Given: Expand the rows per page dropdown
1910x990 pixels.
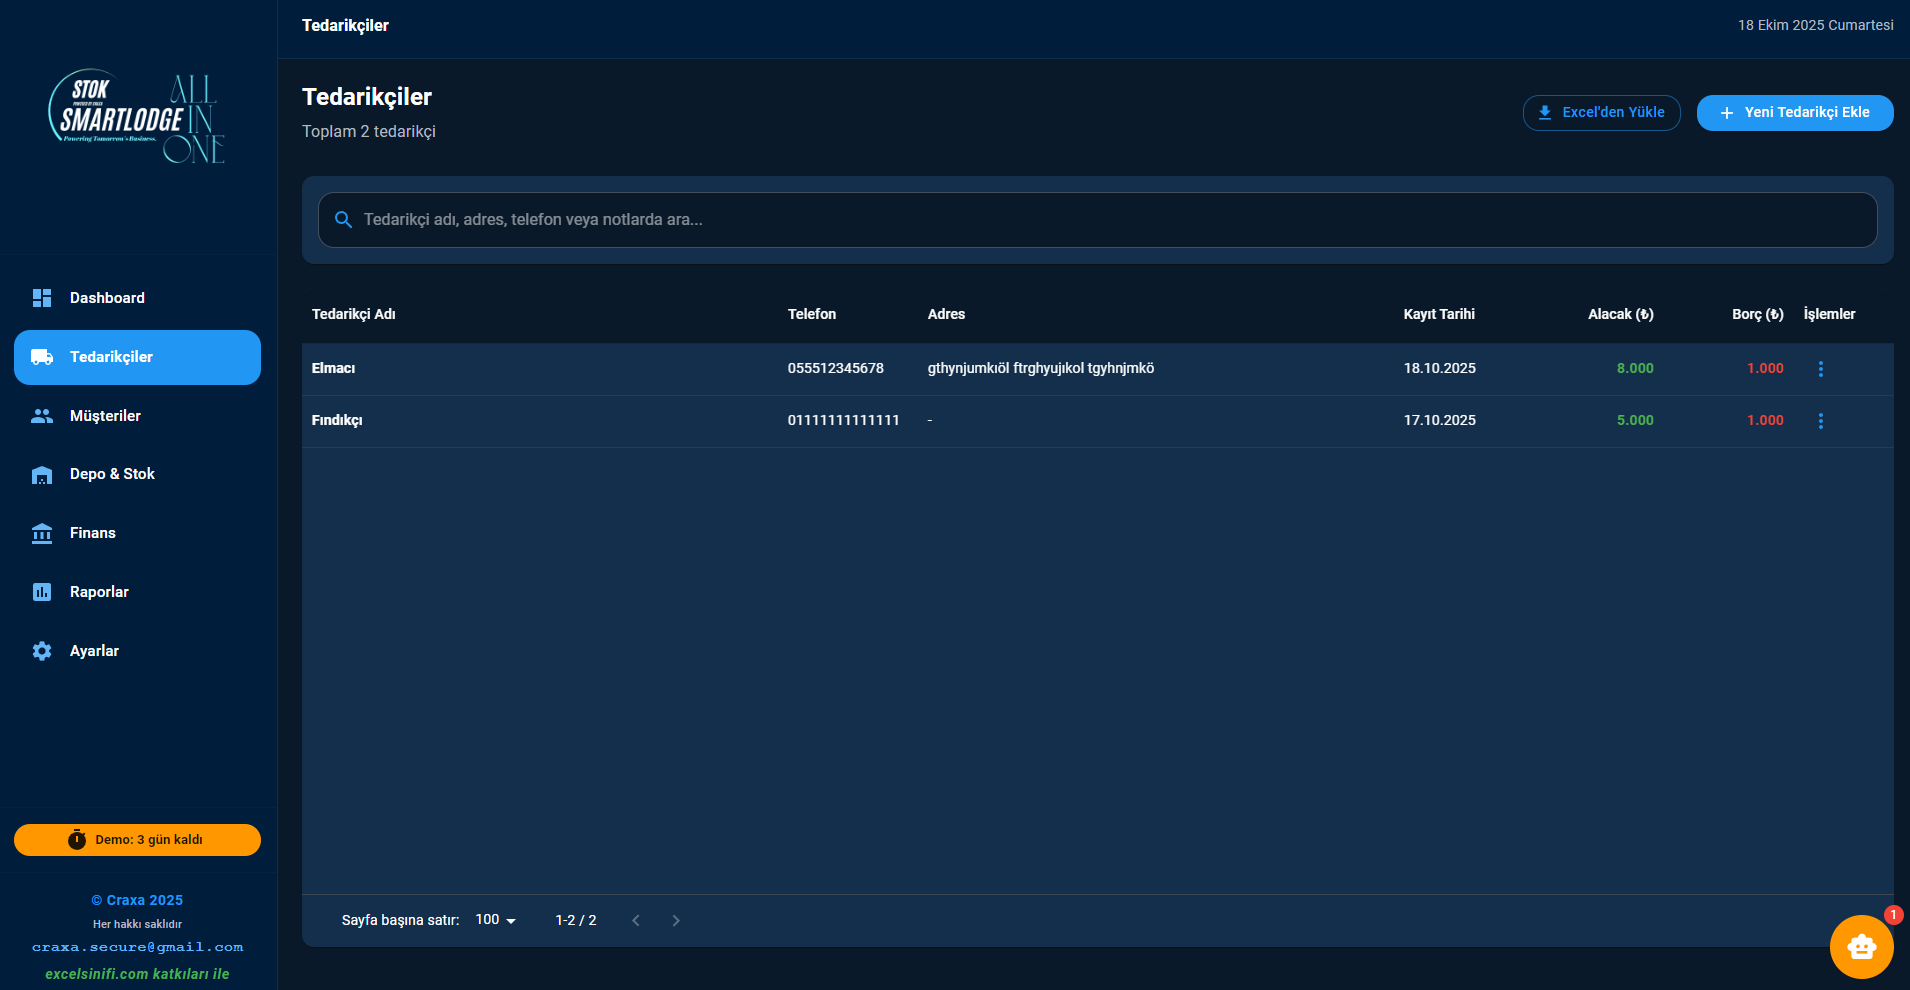Looking at the screenshot, I should 496,920.
